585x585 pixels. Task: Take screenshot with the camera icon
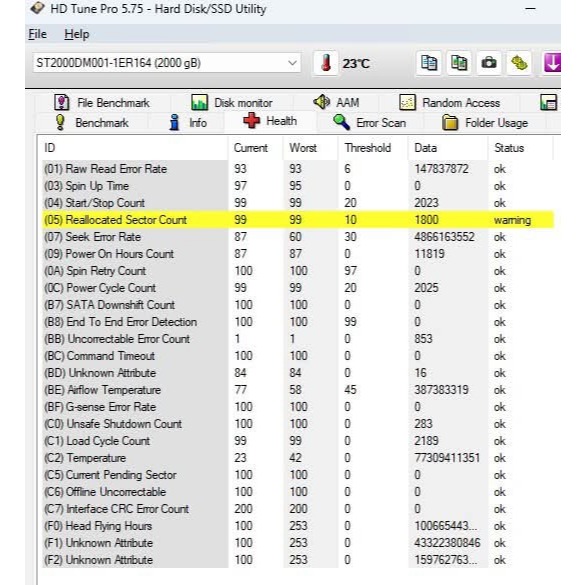point(489,63)
